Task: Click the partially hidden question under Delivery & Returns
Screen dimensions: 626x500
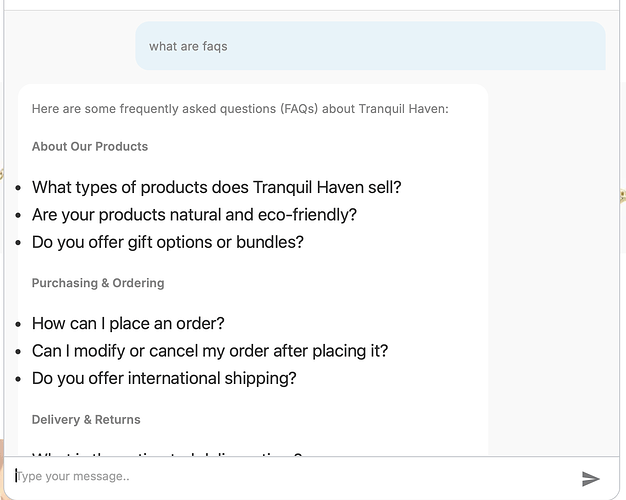Action: [167, 454]
